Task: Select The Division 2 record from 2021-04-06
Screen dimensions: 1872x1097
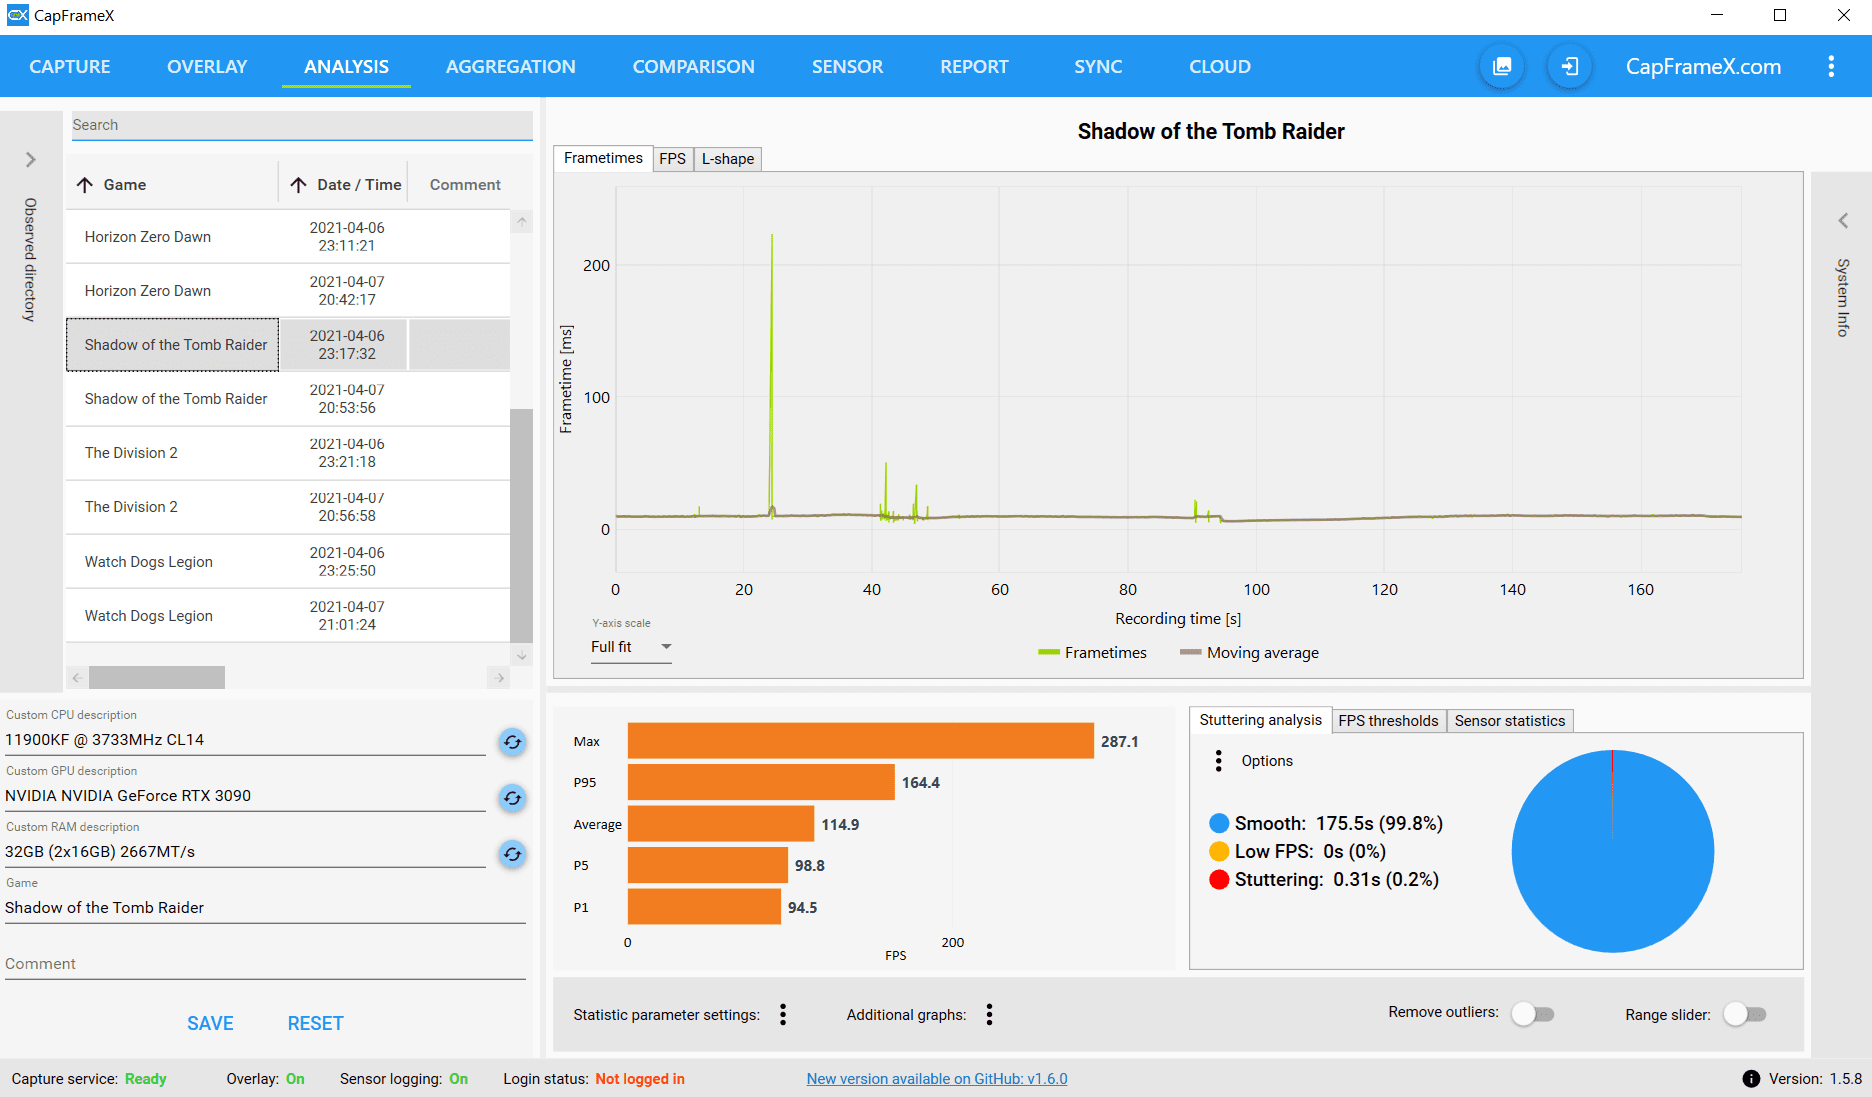Action: (x=288, y=453)
